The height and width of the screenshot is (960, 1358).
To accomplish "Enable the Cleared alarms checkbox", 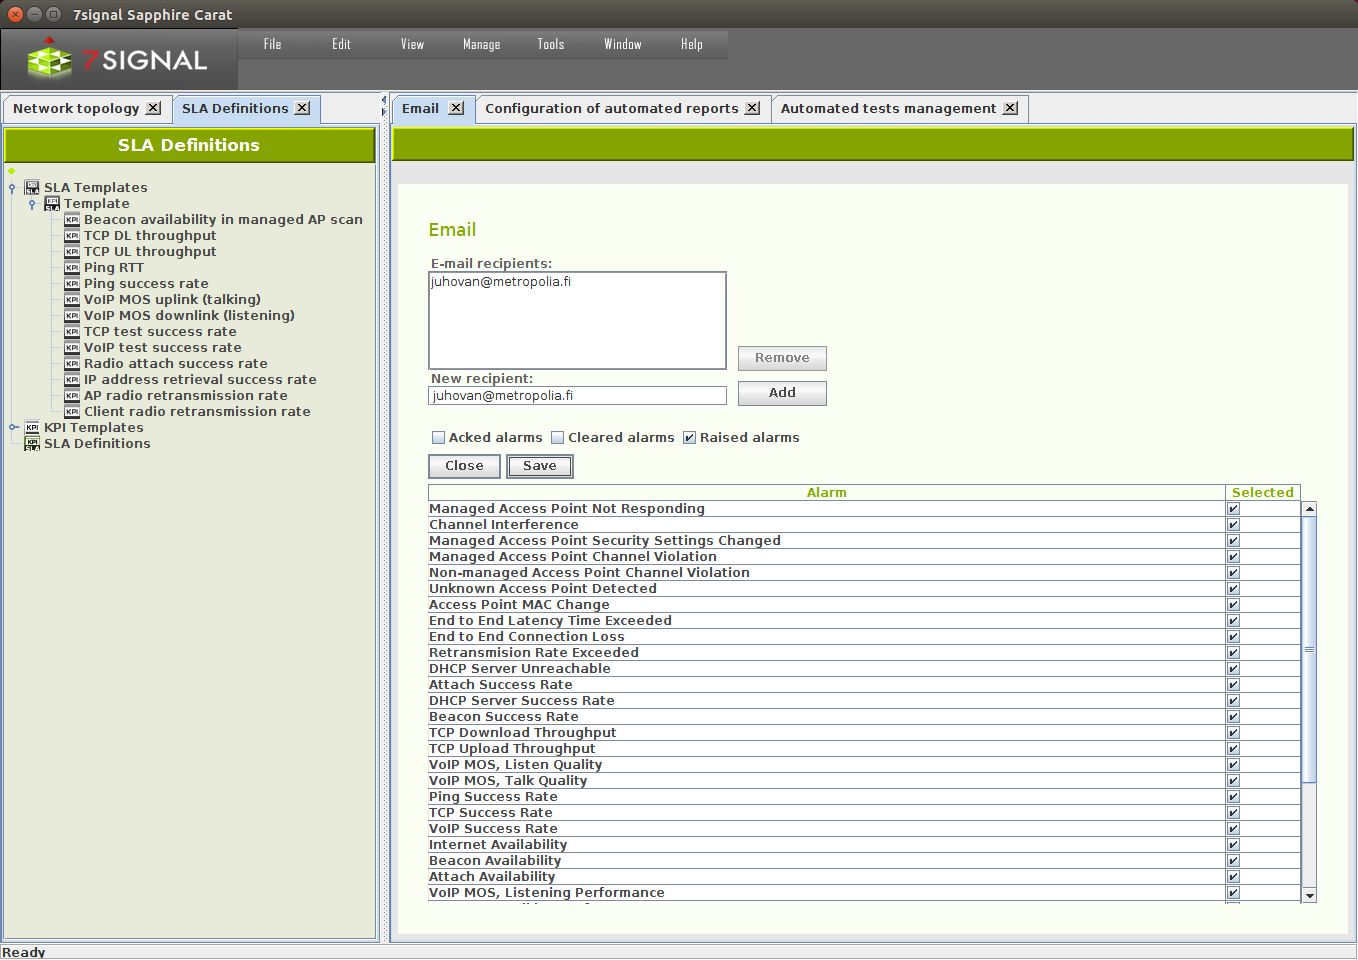I will point(558,437).
